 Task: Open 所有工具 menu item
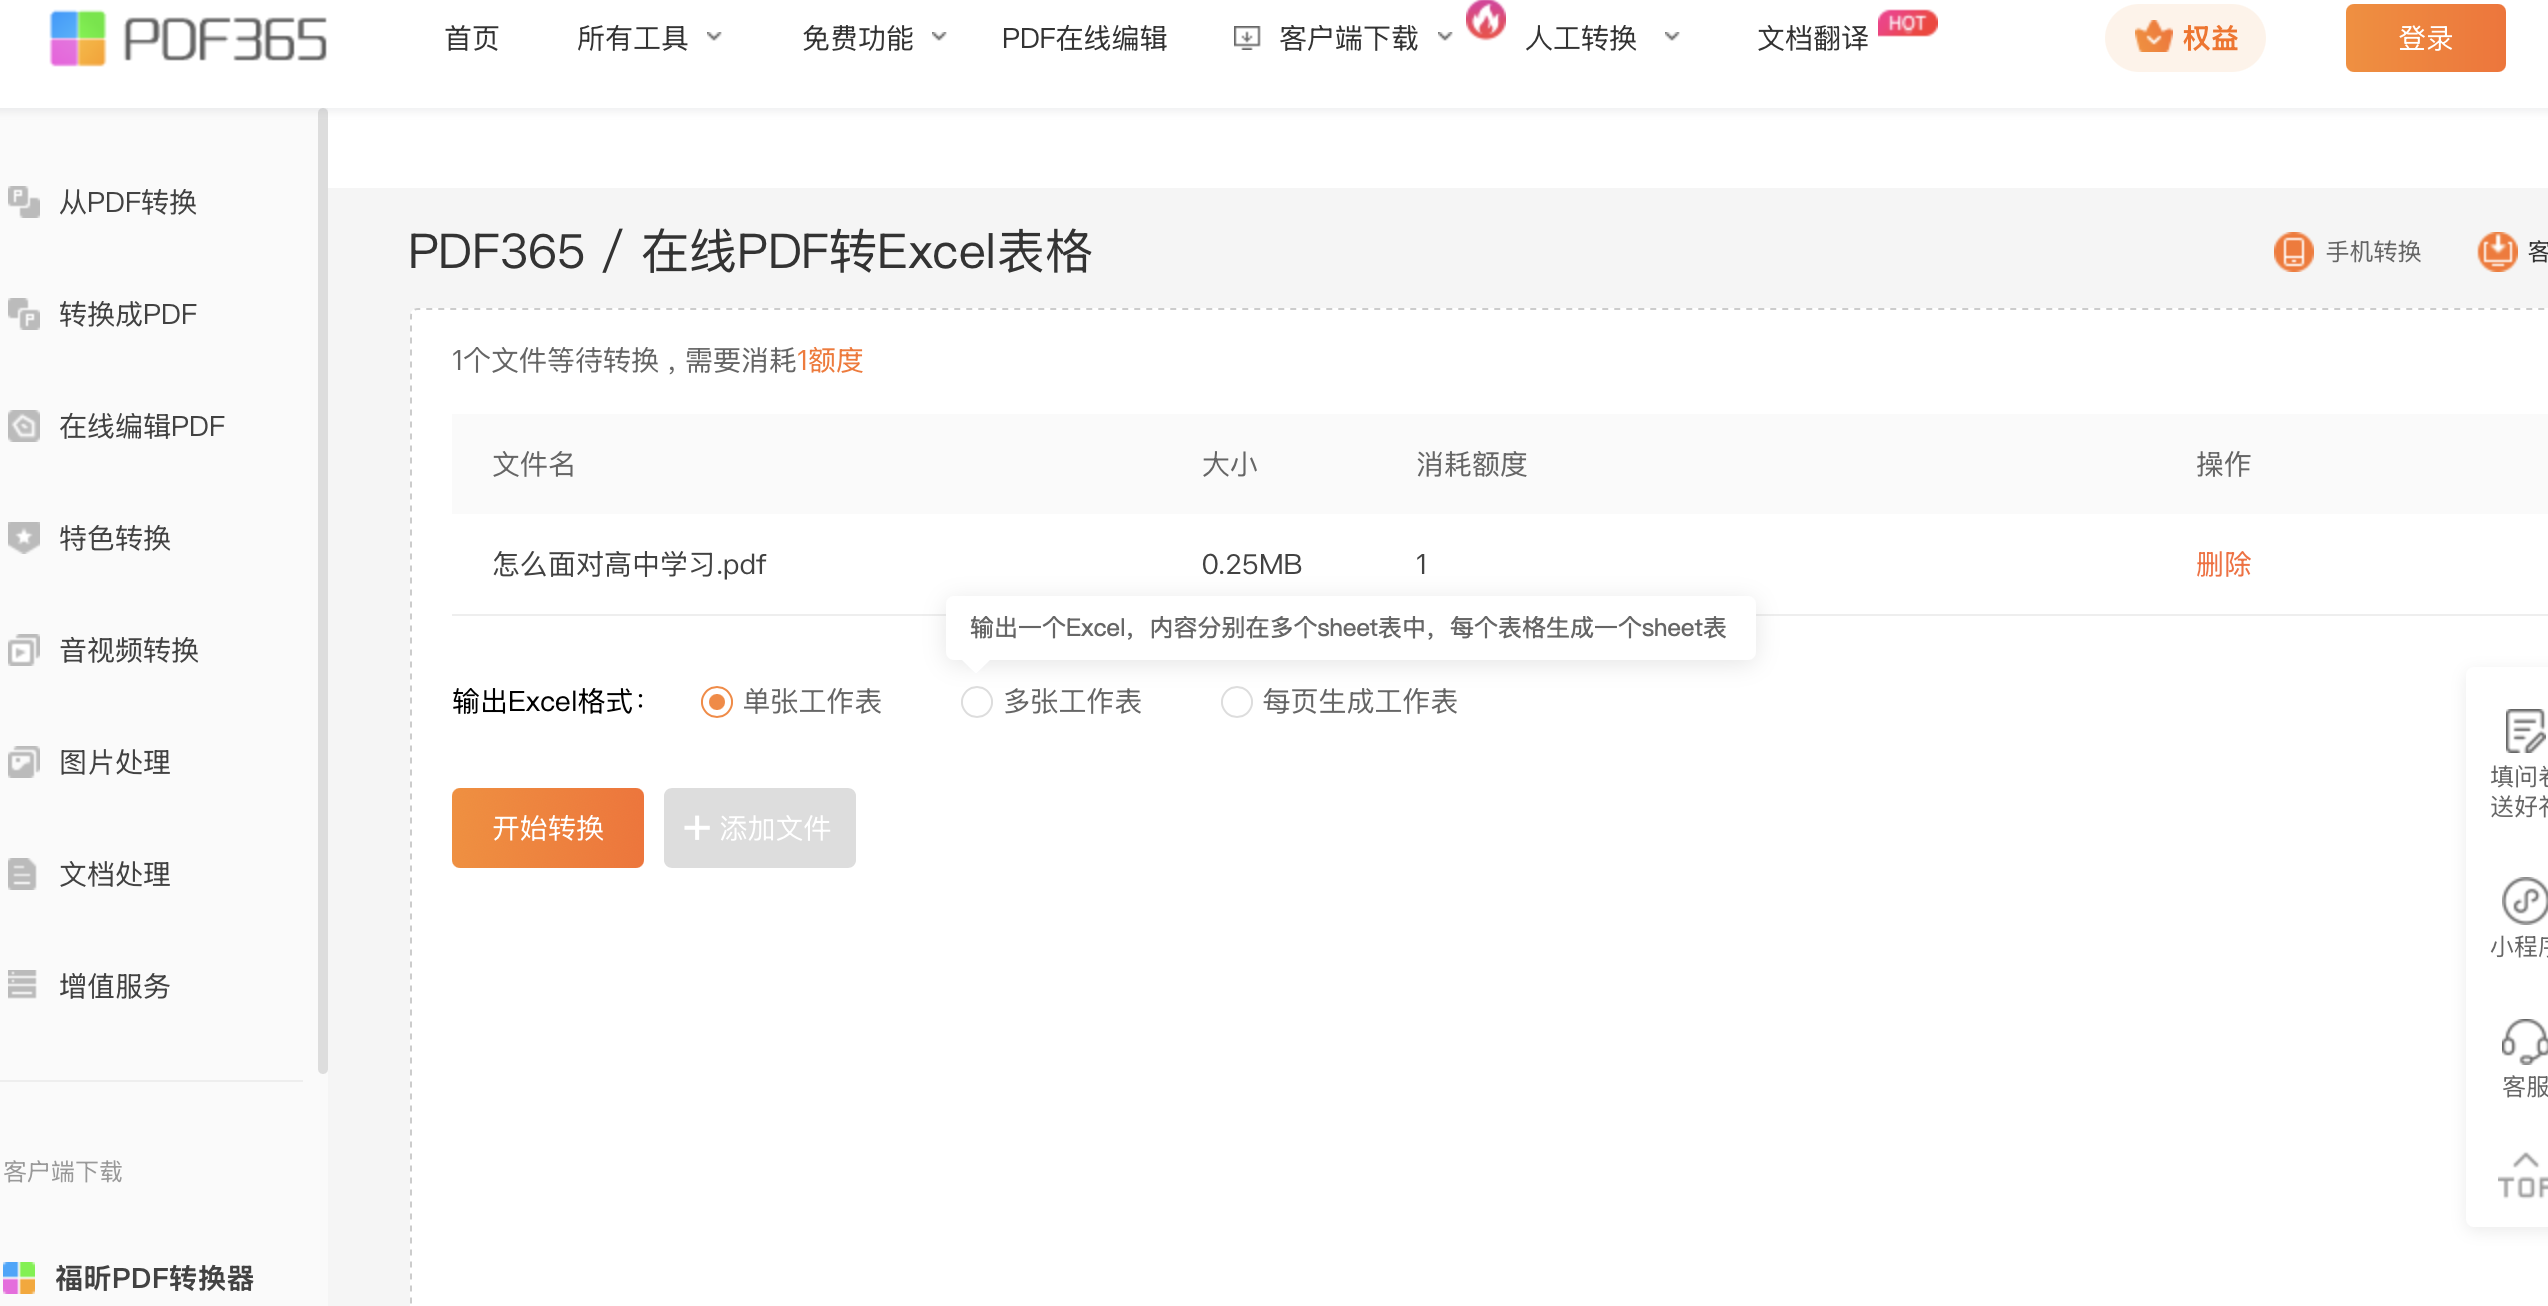tap(632, 38)
